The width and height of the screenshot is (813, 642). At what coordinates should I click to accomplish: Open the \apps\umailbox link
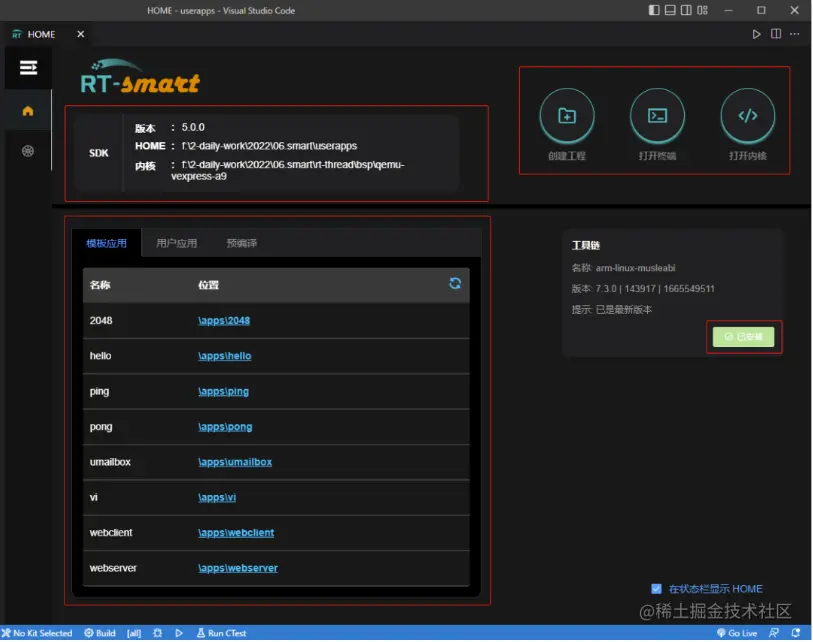(235, 462)
